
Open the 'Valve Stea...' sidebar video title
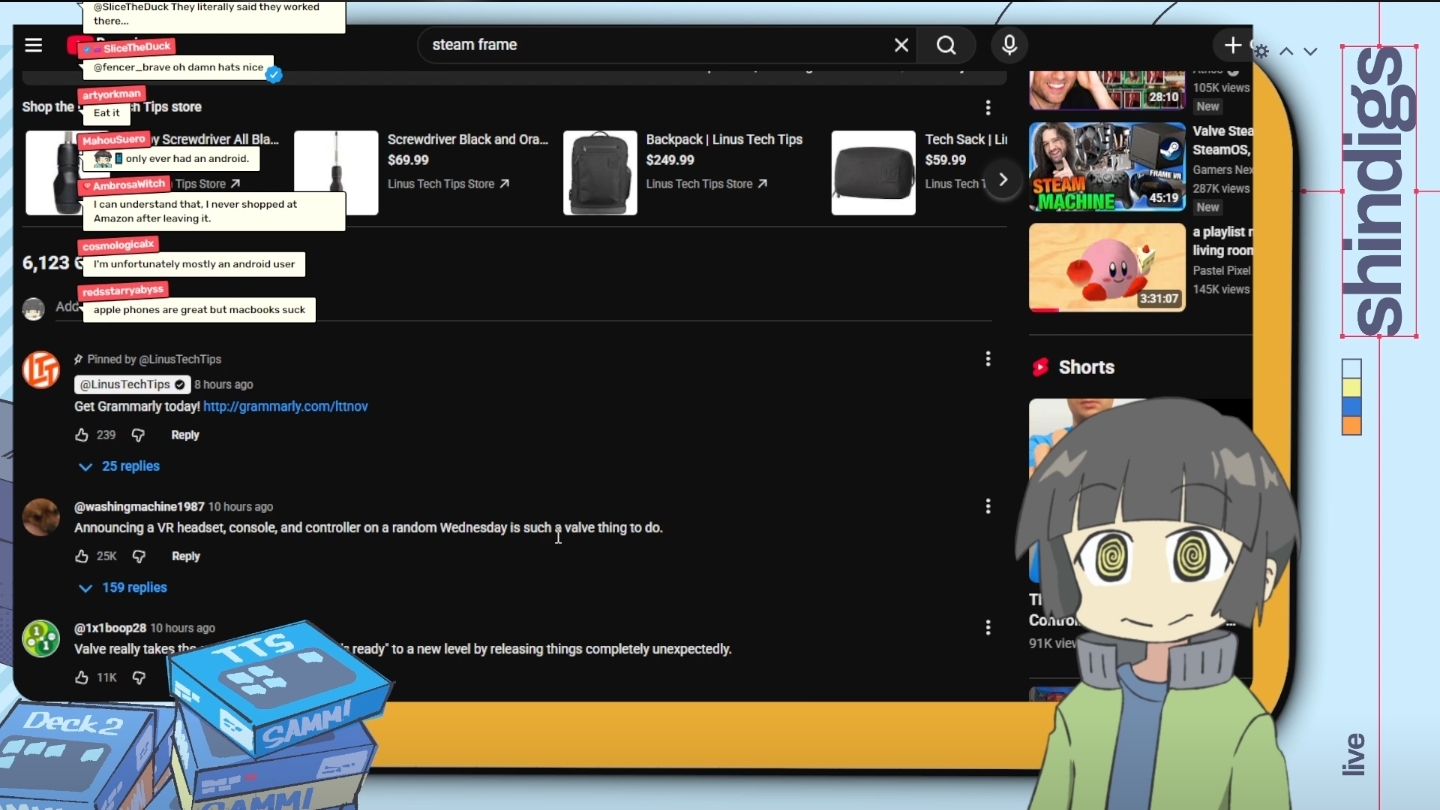[1222, 140]
